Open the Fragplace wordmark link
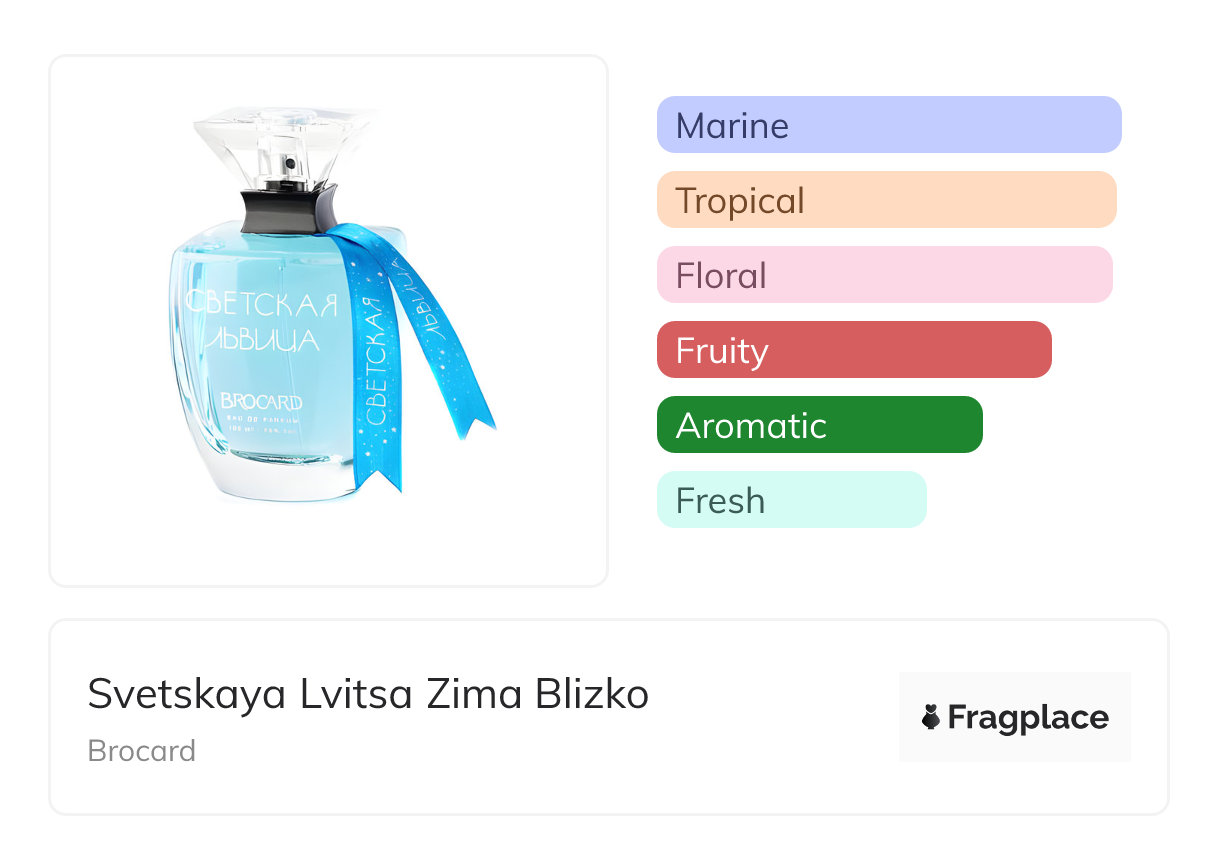 tap(1028, 718)
